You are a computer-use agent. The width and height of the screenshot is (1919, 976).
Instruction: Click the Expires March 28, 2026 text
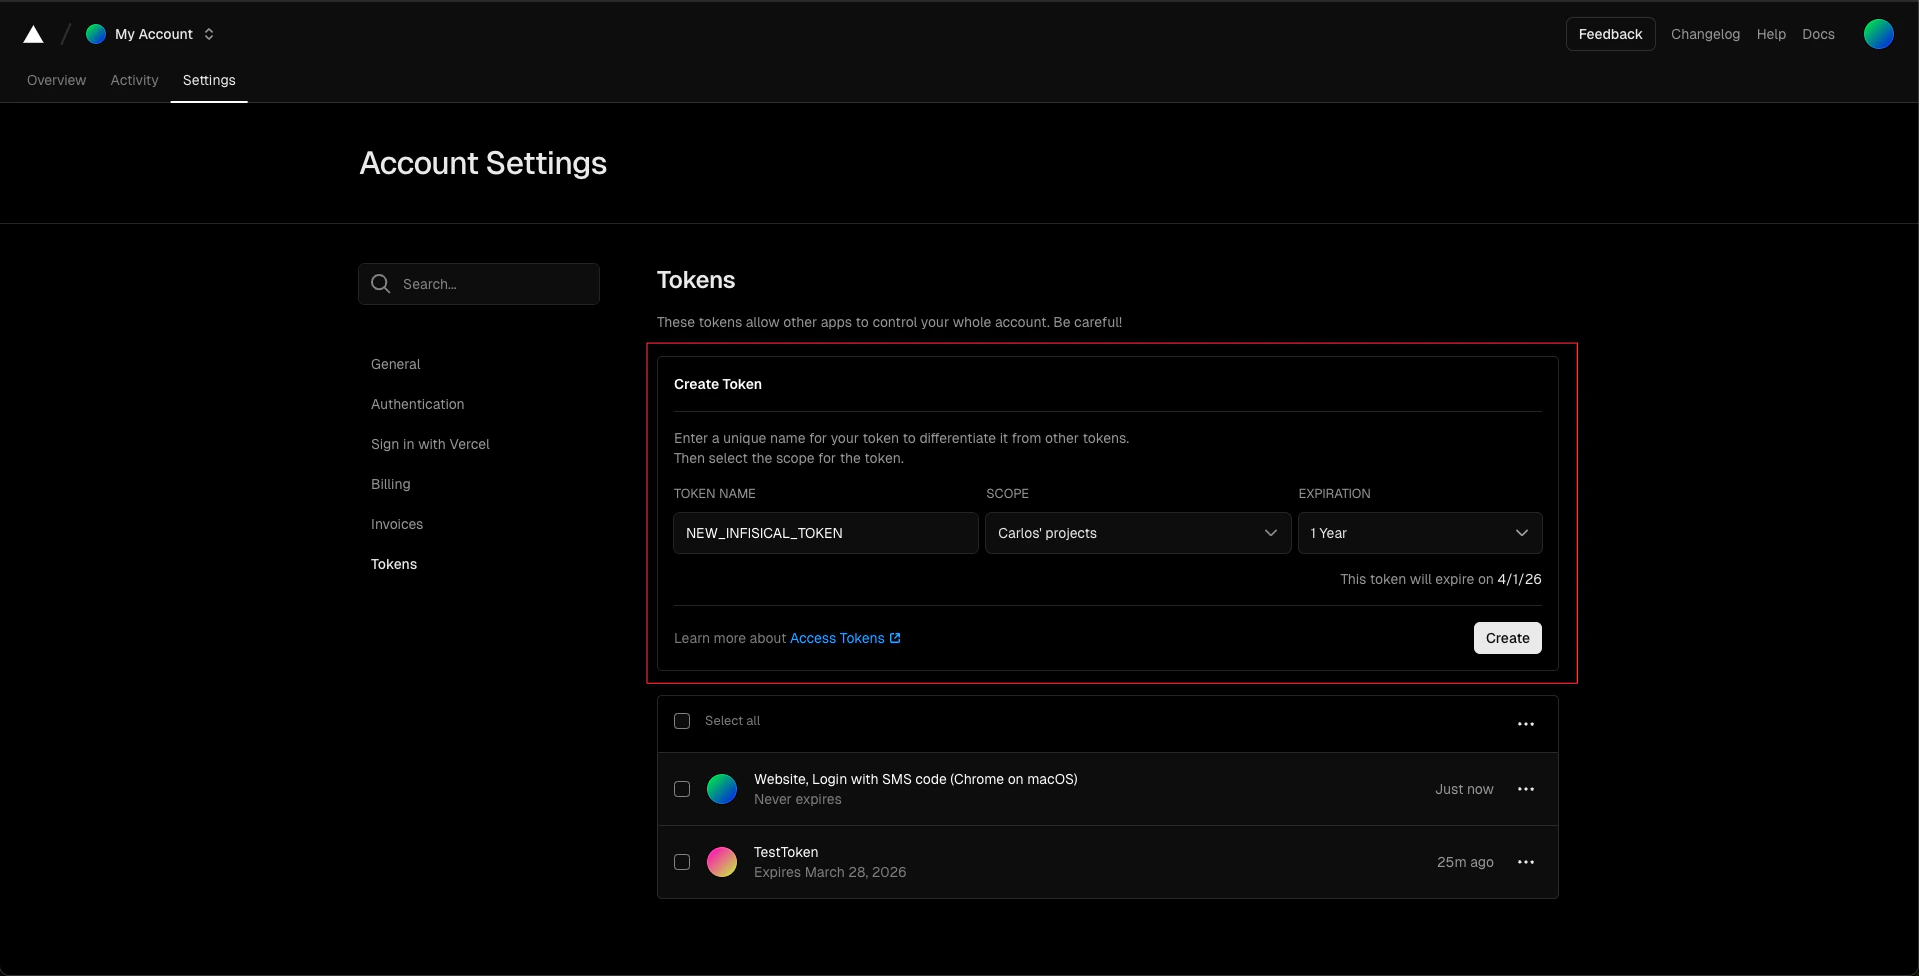(x=830, y=872)
